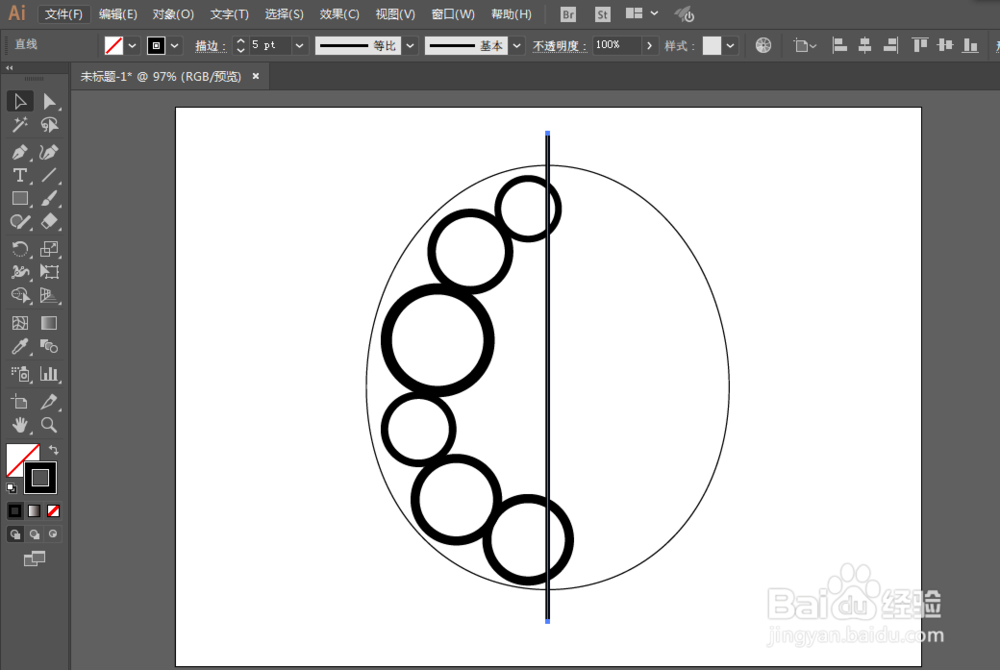1000x670 pixels.
Task: Select the Pen tool
Action: click(20, 151)
